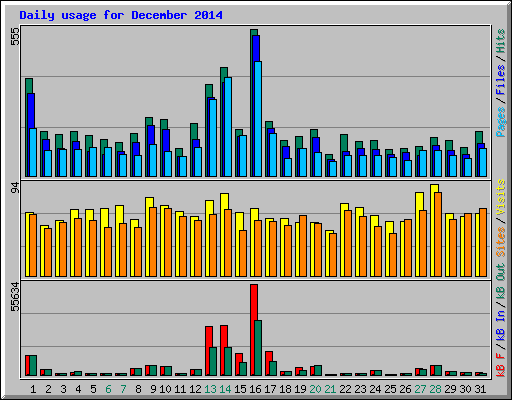Screen dimensions: 512x400
Task: Click x-axis day label "15"
Action: [x=240, y=389]
